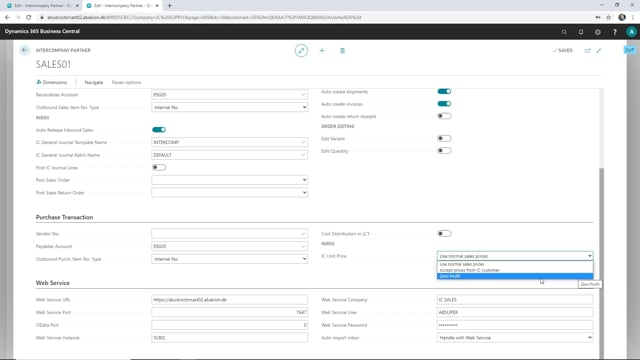Open the help question mark icon
This screenshot has height=360, width=640.
[615, 32]
